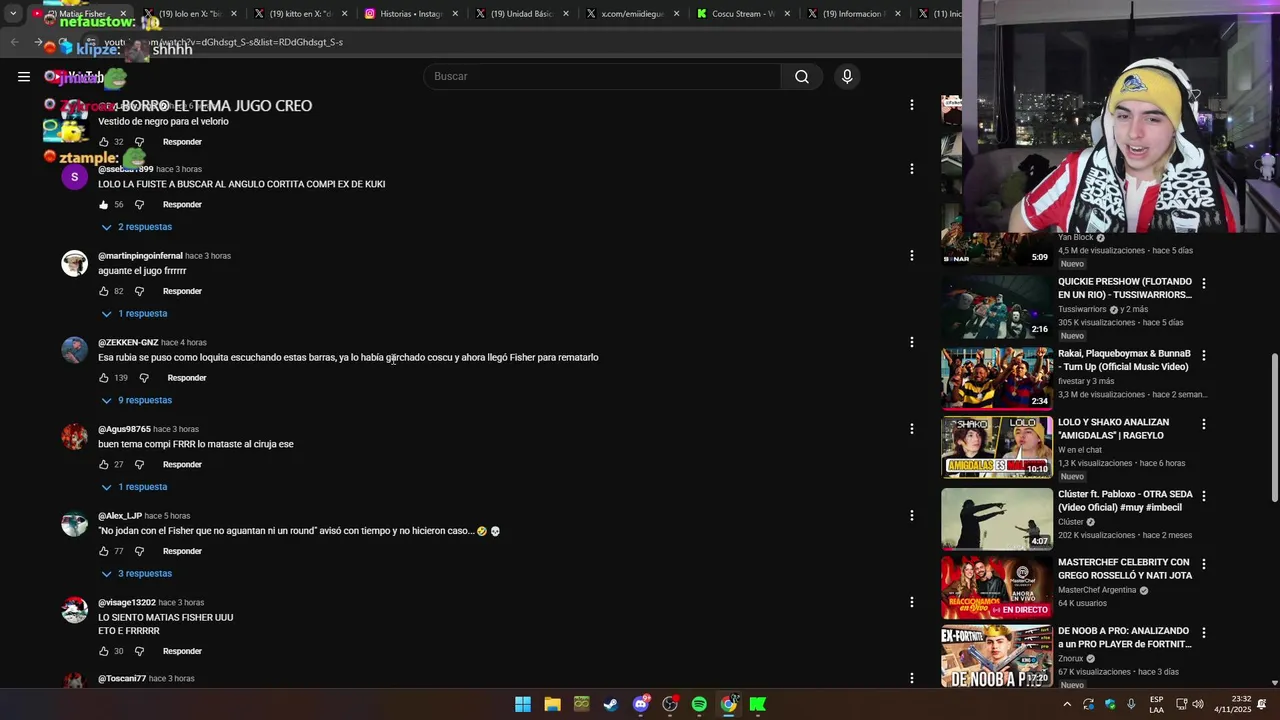Image resolution: width=1280 pixels, height=720 pixels.
Task: Open options menu for @visage13202 comment
Action: click(911, 602)
